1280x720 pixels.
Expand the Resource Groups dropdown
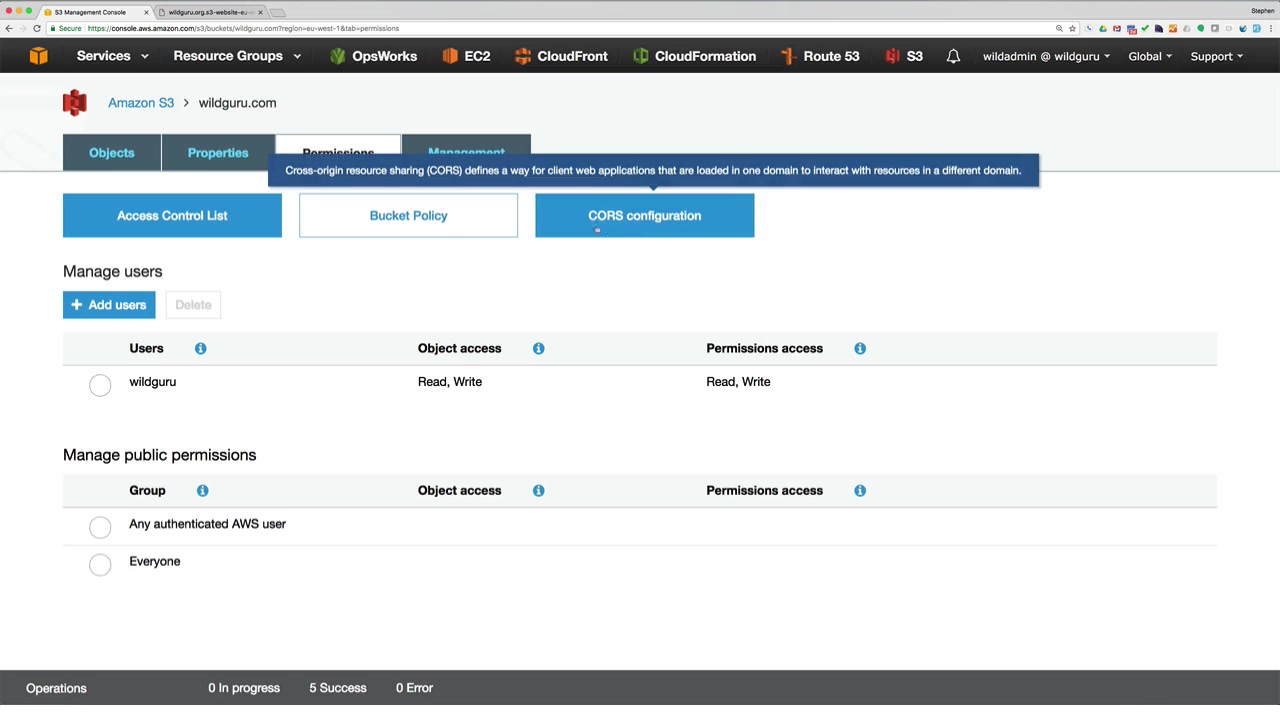click(x=237, y=56)
